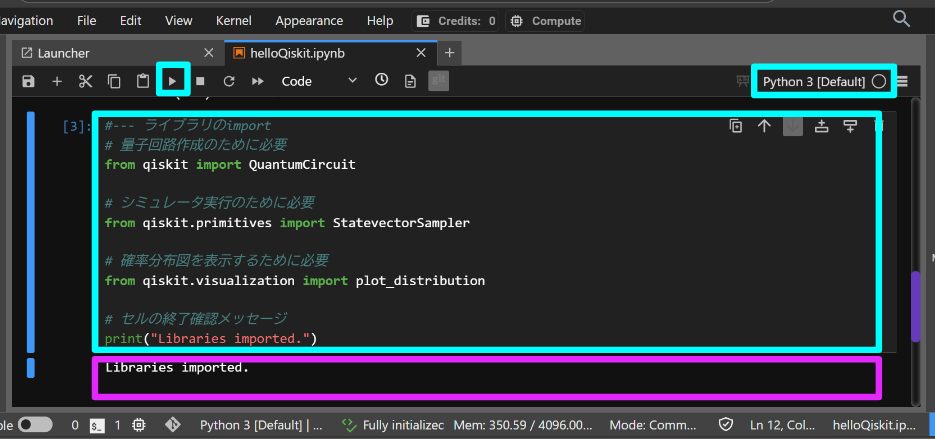Duplicate the cell using the cell toolbar icon

(x=736, y=126)
